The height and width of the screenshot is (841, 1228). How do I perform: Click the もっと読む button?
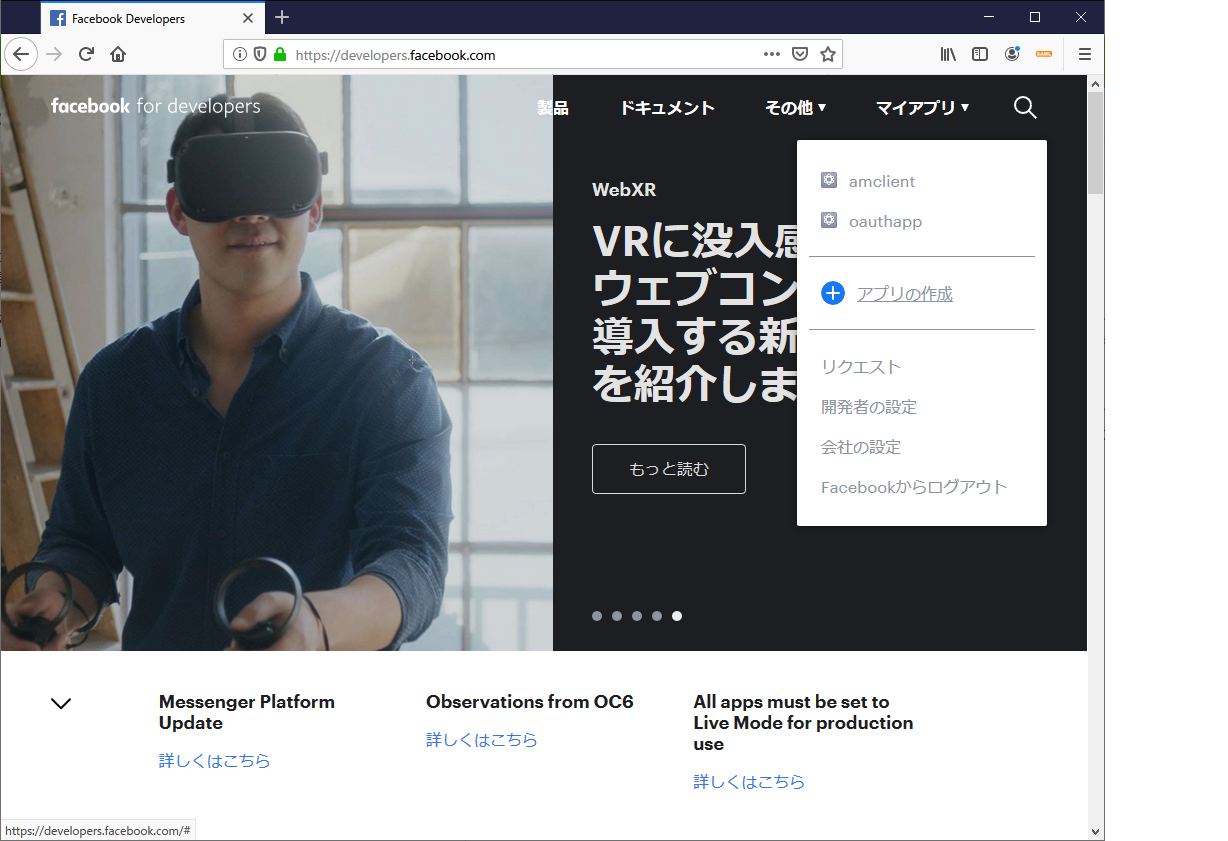[669, 469]
